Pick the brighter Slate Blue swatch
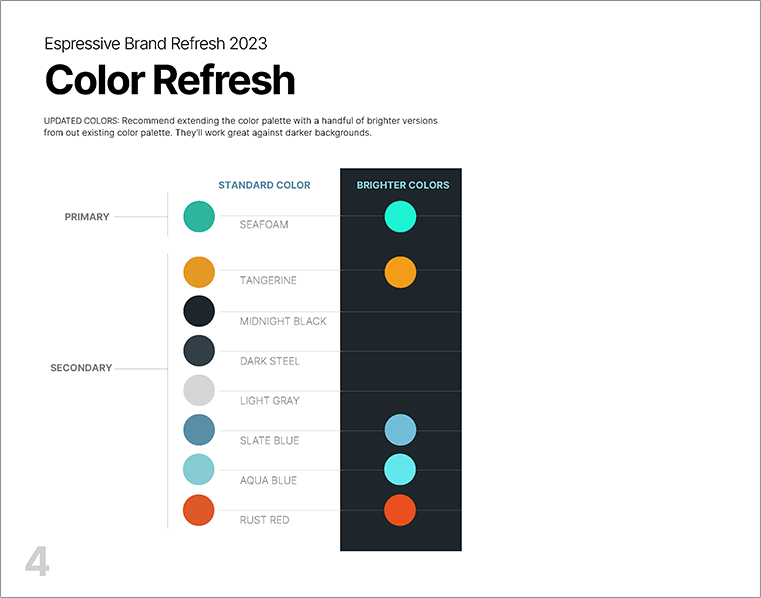 tap(400, 430)
